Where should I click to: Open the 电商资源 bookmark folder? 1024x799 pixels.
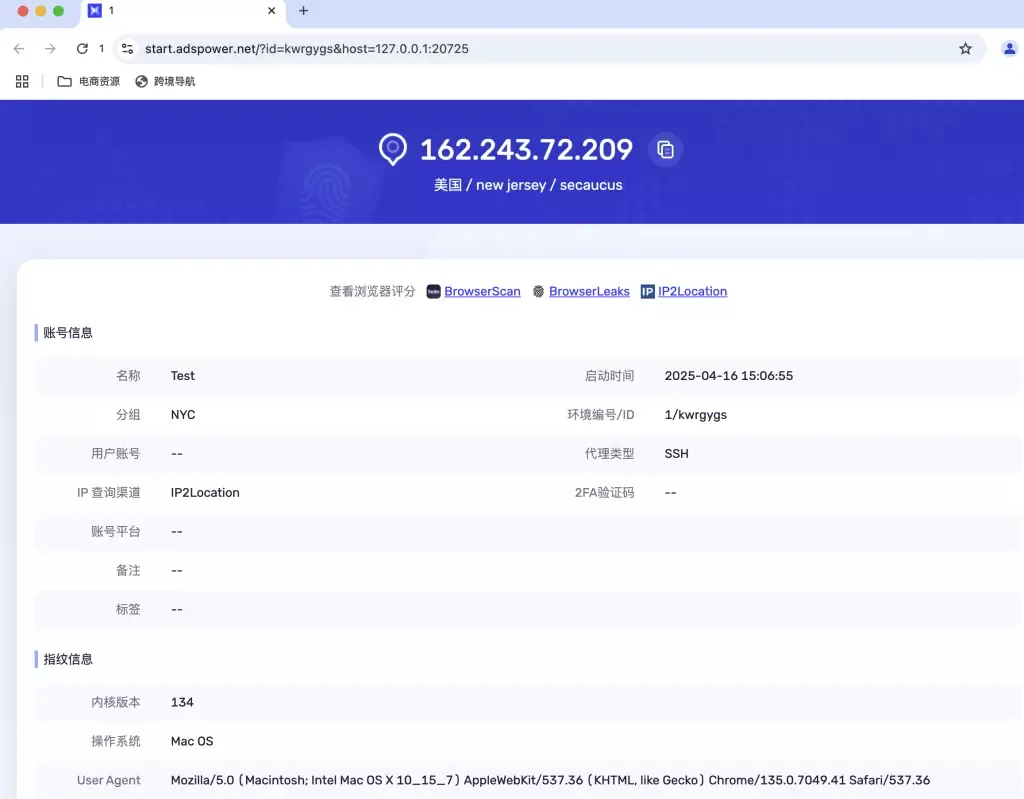coord(89,81)
